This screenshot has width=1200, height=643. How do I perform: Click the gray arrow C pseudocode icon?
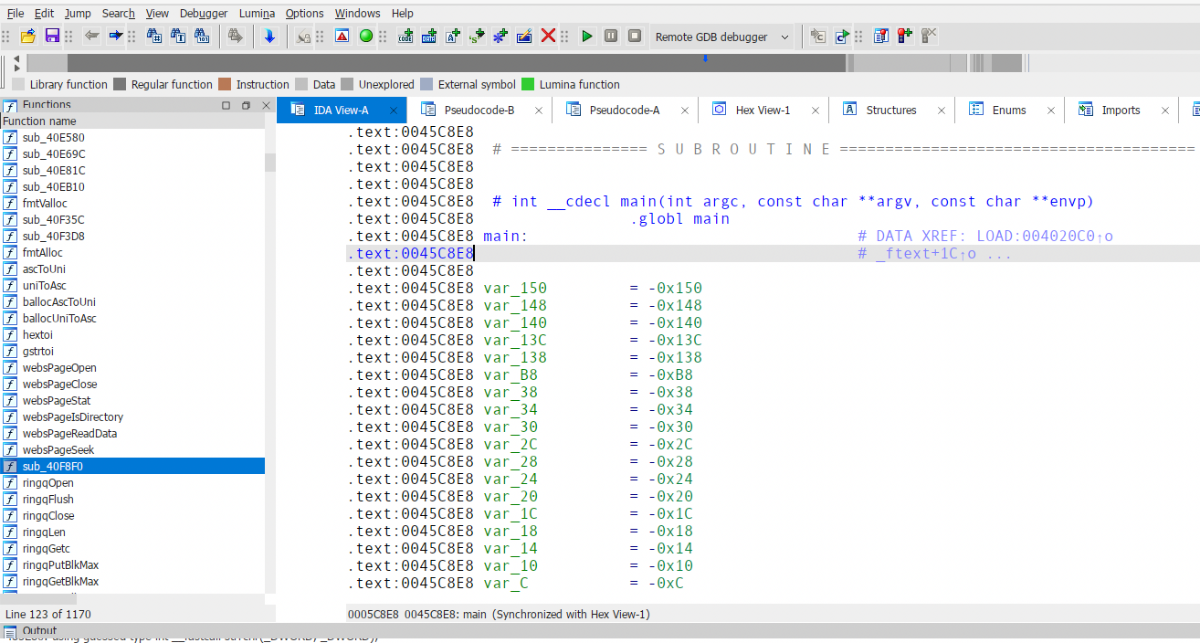(x=818, y=36)
